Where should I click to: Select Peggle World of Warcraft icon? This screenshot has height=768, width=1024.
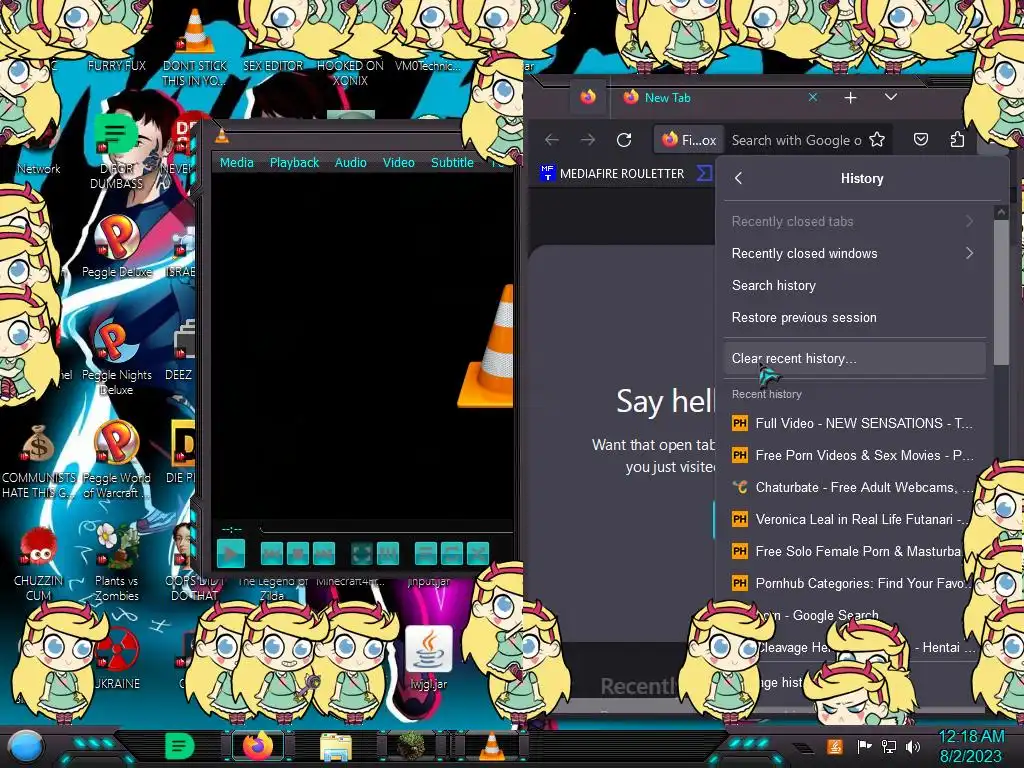117,460
